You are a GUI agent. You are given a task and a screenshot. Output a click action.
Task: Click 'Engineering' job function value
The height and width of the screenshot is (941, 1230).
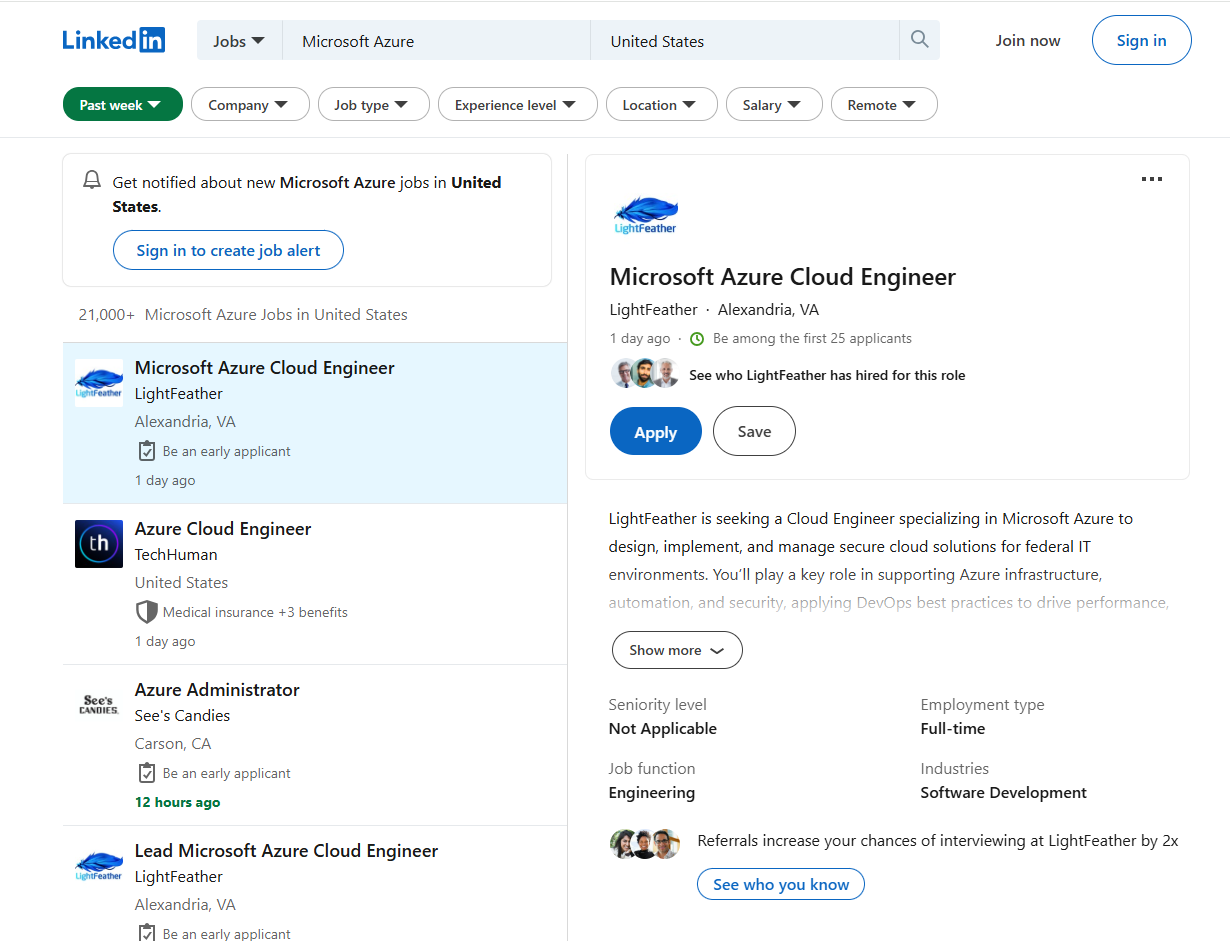tap(652, 792)
